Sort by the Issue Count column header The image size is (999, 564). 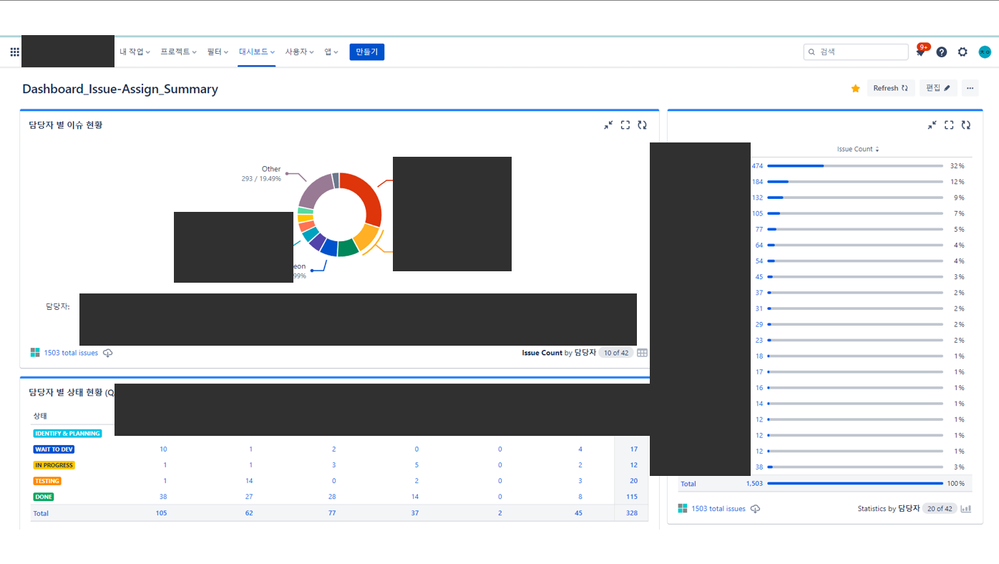(x=858, y=149)
